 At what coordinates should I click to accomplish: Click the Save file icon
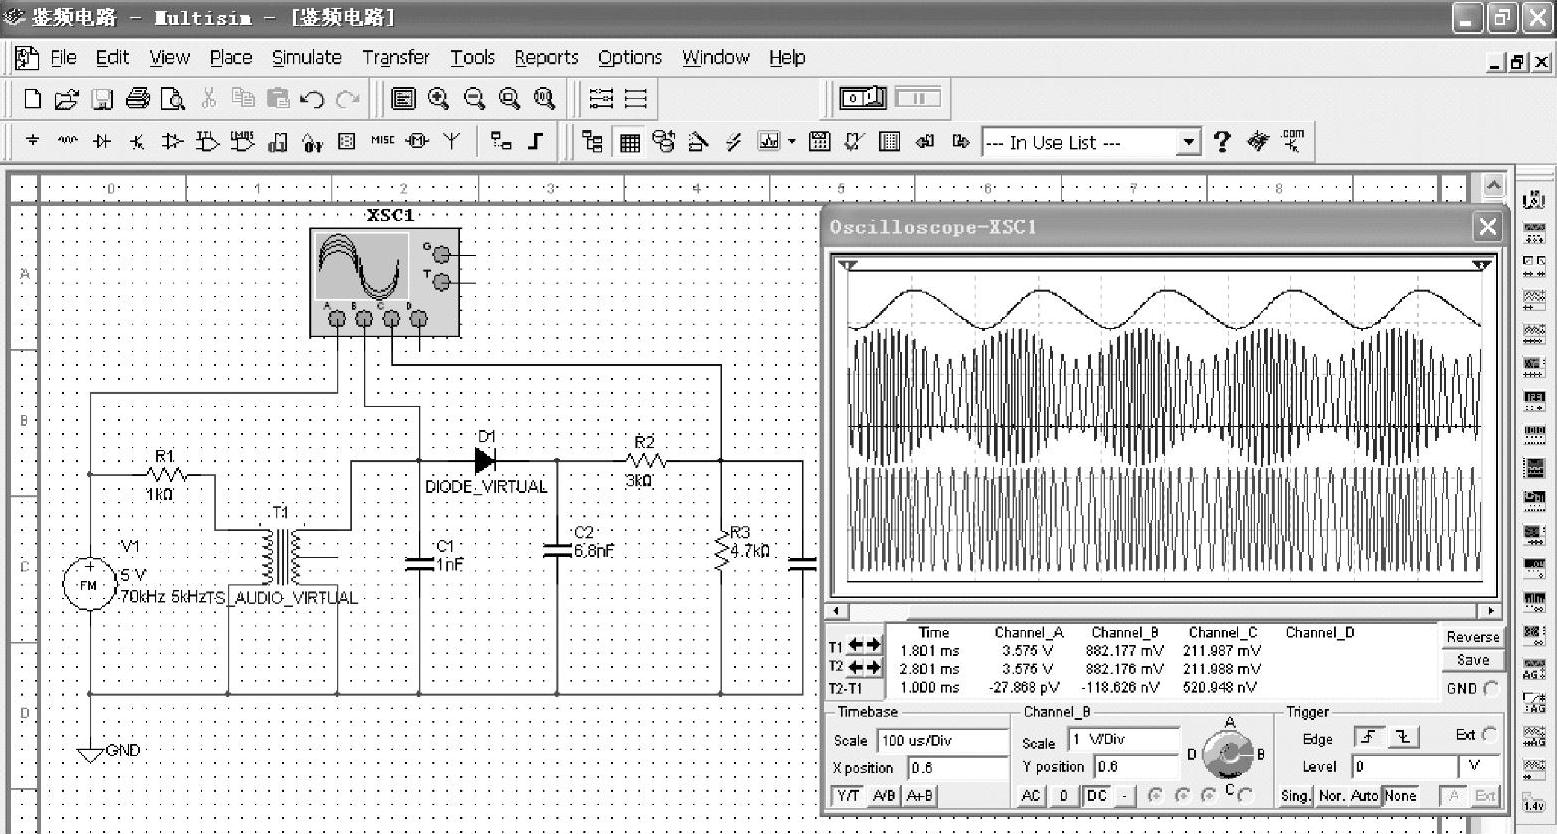click(102, 99)
